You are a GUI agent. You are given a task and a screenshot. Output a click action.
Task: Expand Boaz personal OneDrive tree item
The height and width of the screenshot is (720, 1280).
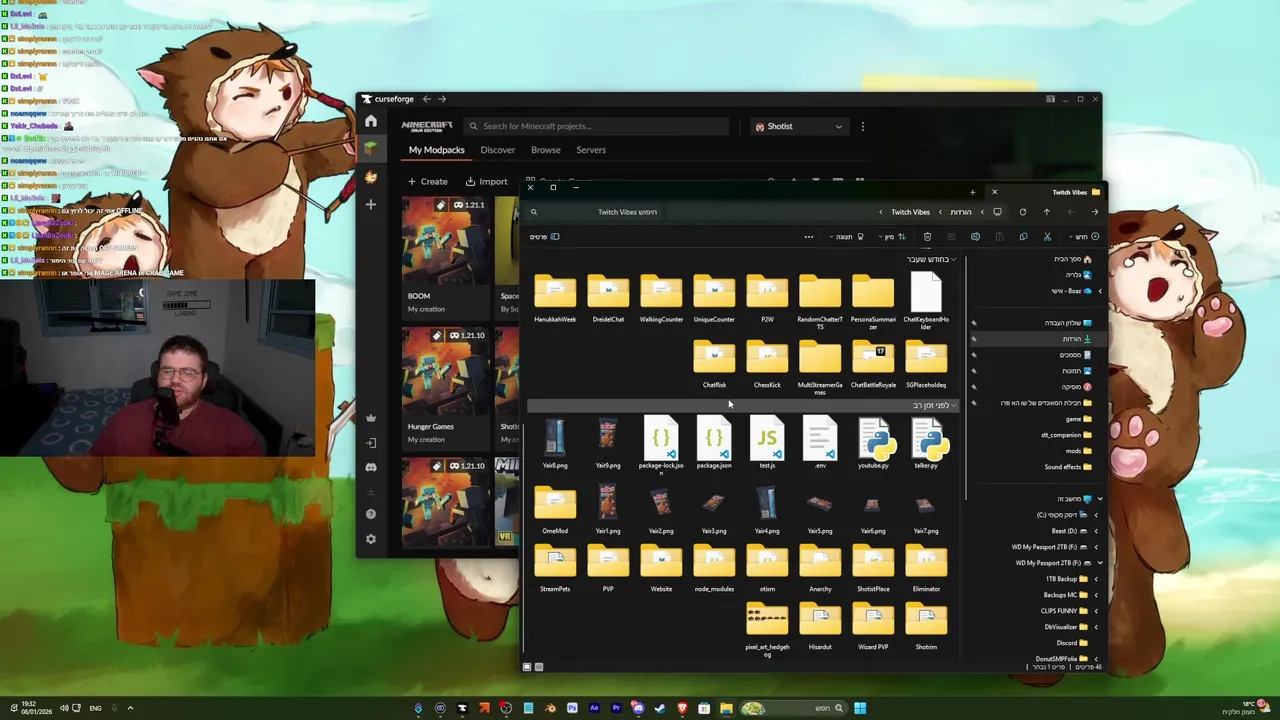click(x=1100, y=291)
